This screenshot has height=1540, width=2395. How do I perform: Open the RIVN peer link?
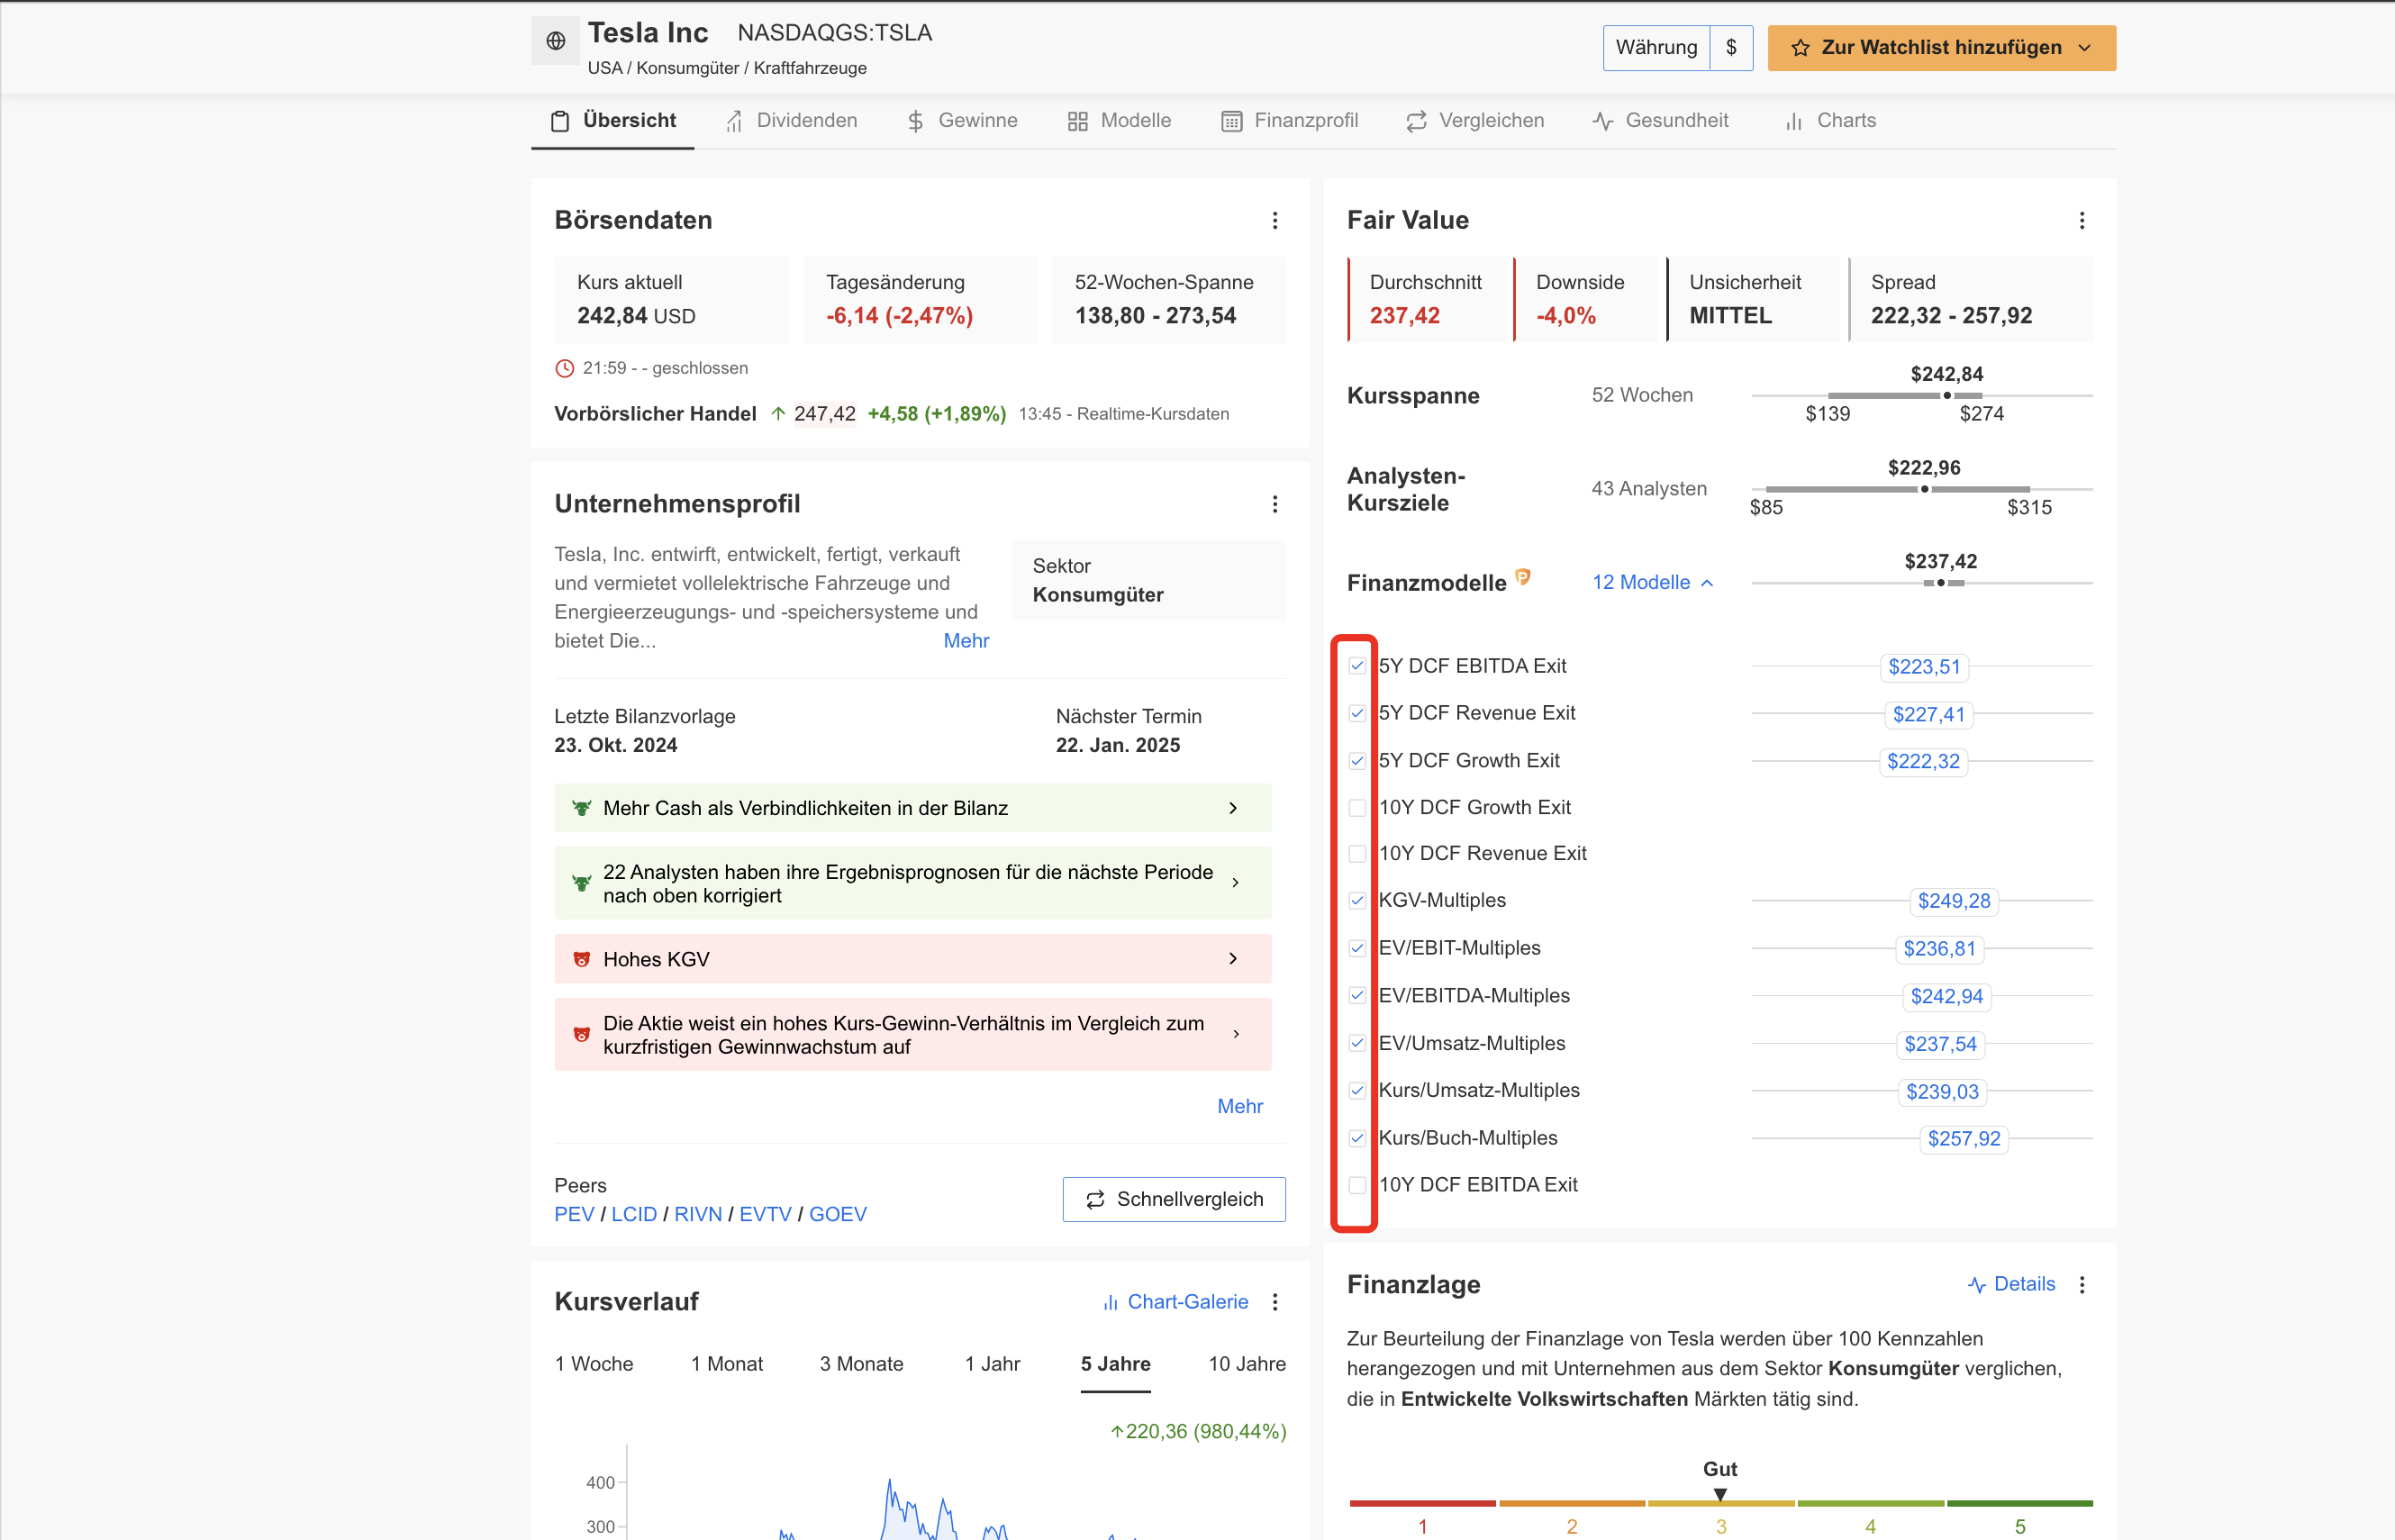[698, 1214]
